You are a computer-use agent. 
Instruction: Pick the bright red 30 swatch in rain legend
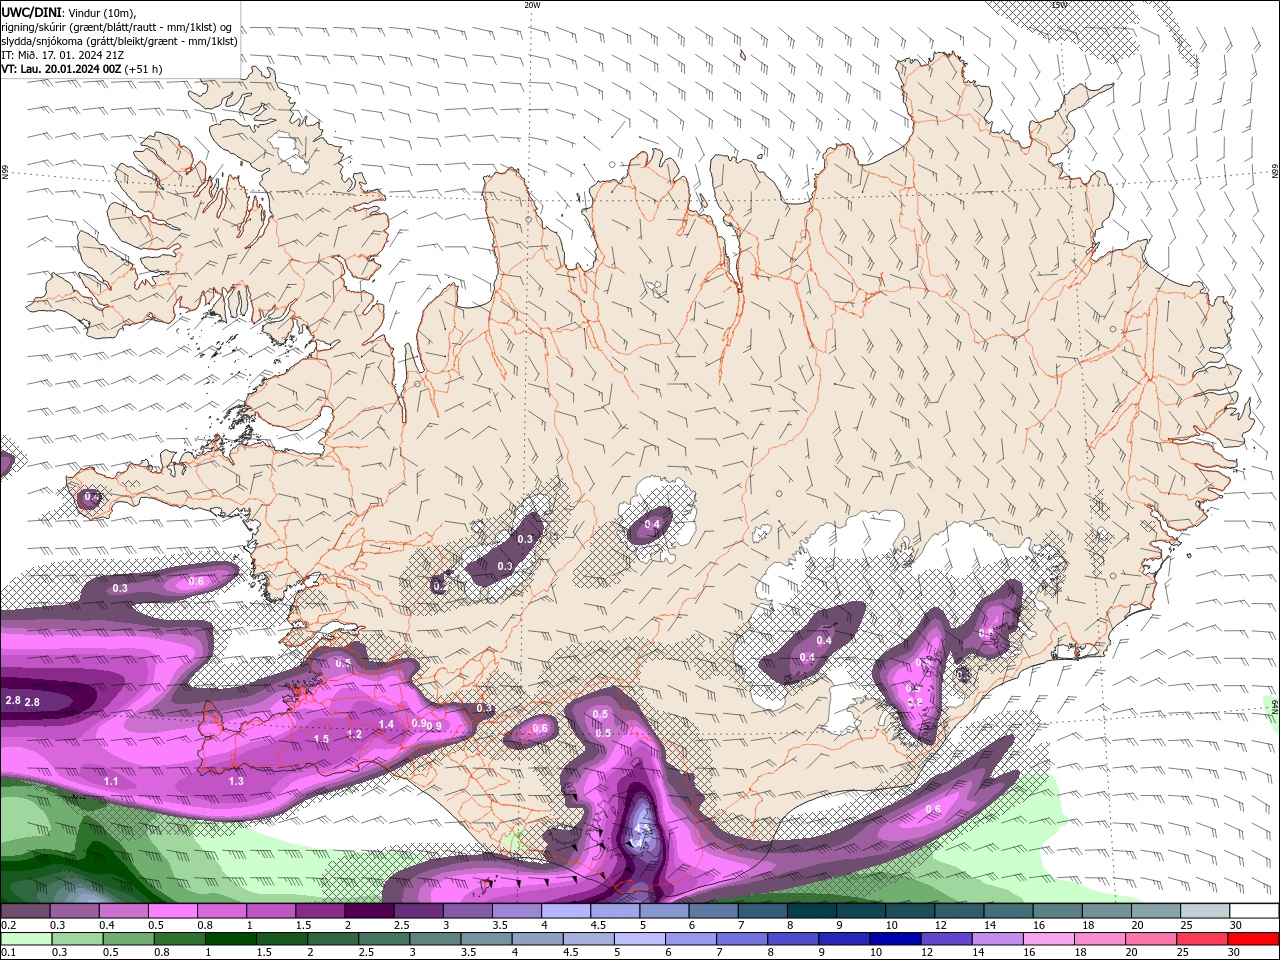tap(1253, 939)
